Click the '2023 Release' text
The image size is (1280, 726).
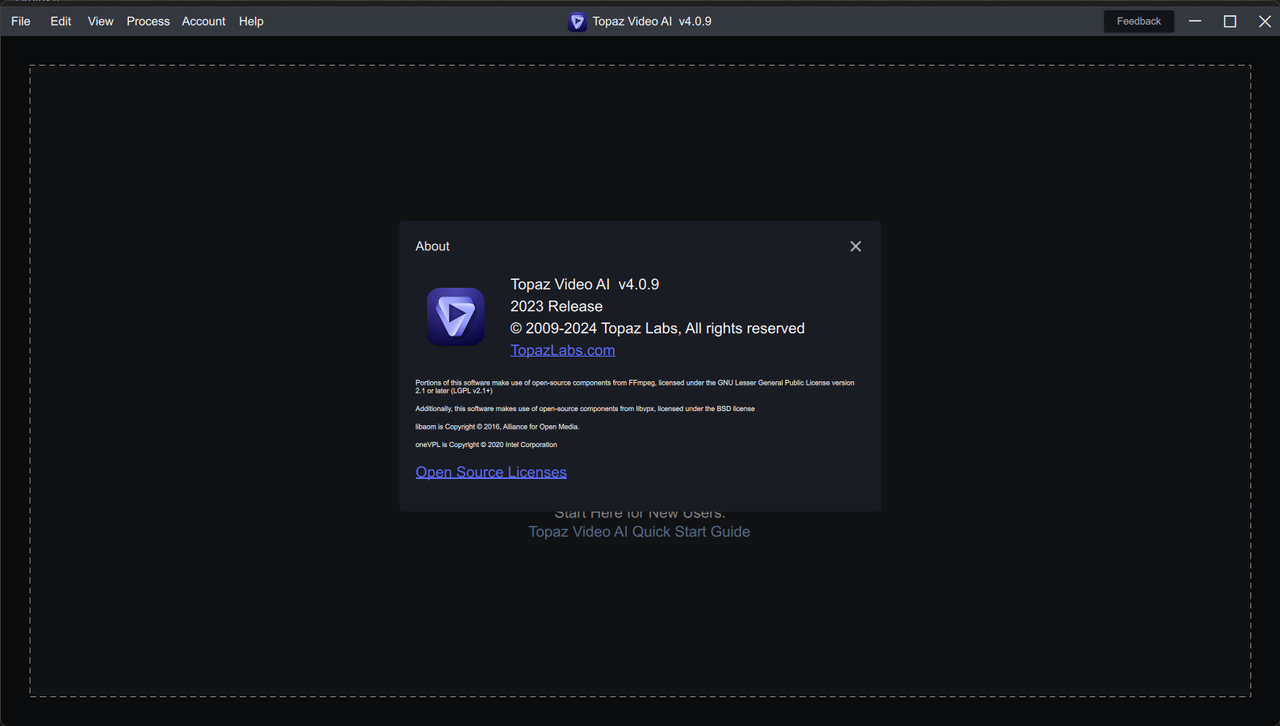click(556, 306)
